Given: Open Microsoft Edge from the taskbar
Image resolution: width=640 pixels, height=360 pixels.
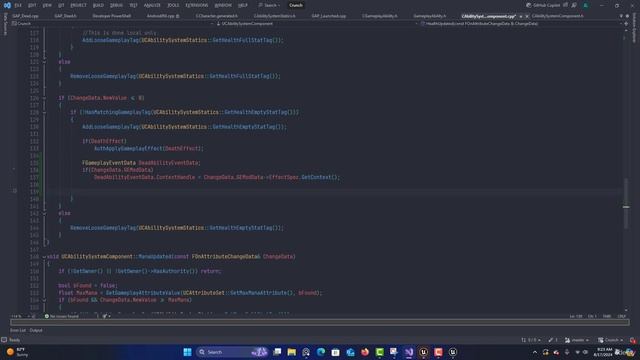Looking at the screenshot, I should (x=321, y=352).
